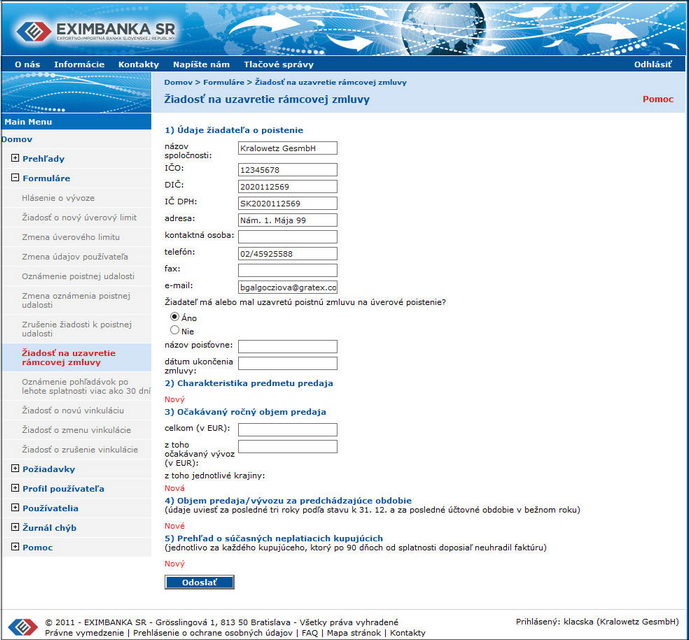Click Domov in the breadcrumb
Screen dimensions: 689x640
(178, 82)
